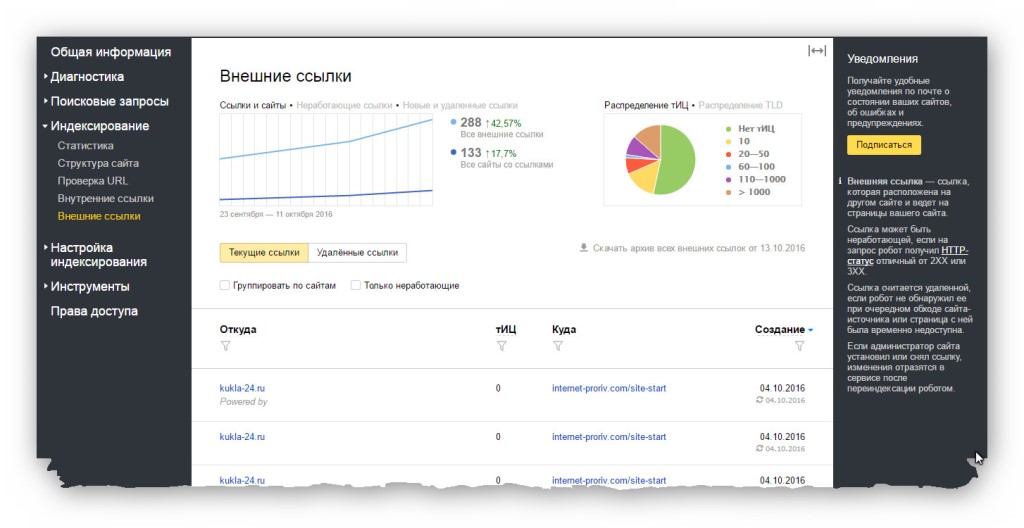Open Общая информация in sidebar
Image resolution: width=1024 pixels, height=528 pixels.
click(x=111, y=52)
